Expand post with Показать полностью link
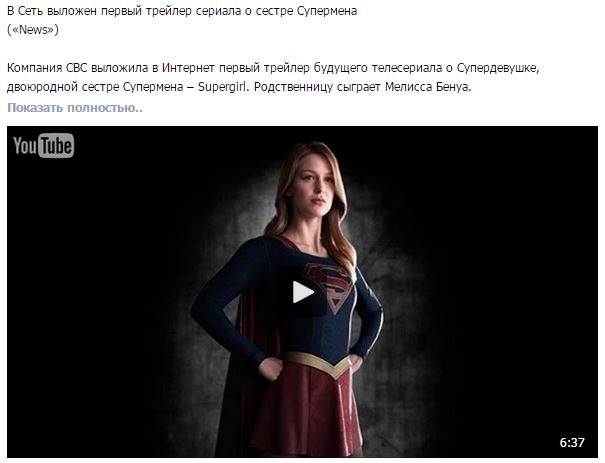This screenshot has width=605, height=463. [x=75, y=108]
